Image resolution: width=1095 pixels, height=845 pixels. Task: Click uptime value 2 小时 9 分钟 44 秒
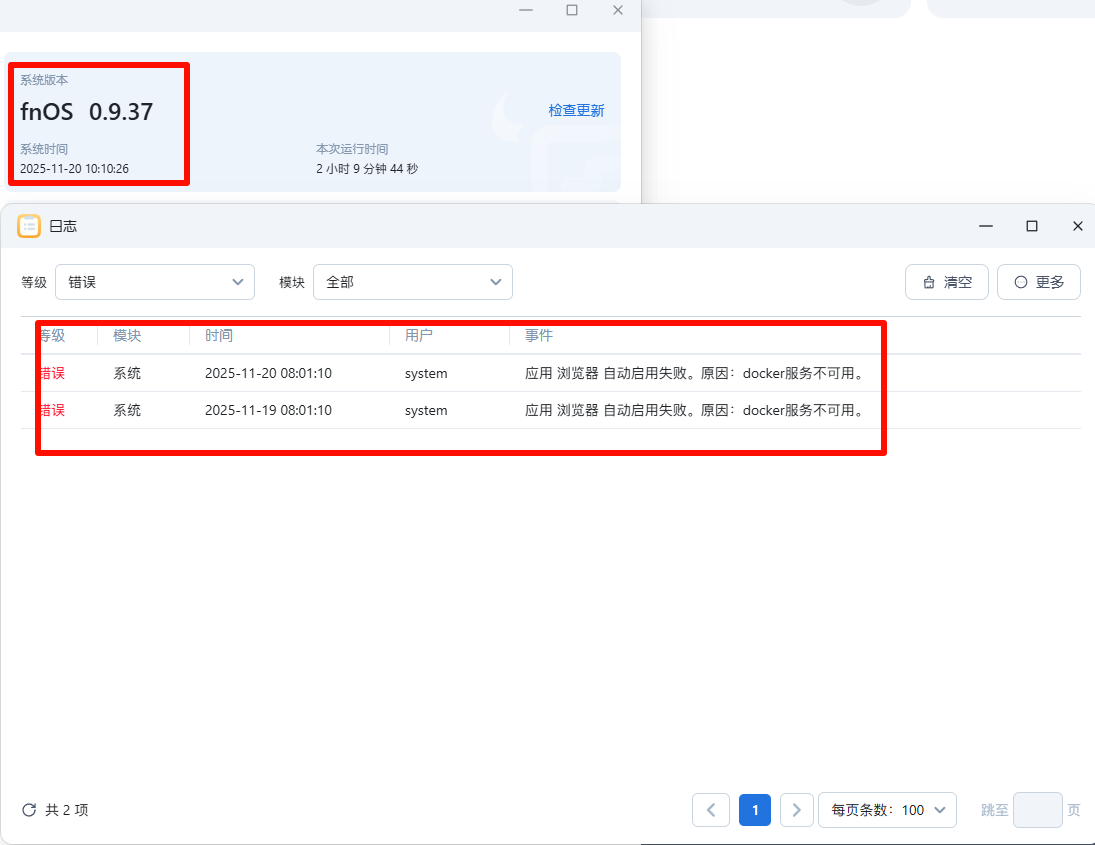367,168
